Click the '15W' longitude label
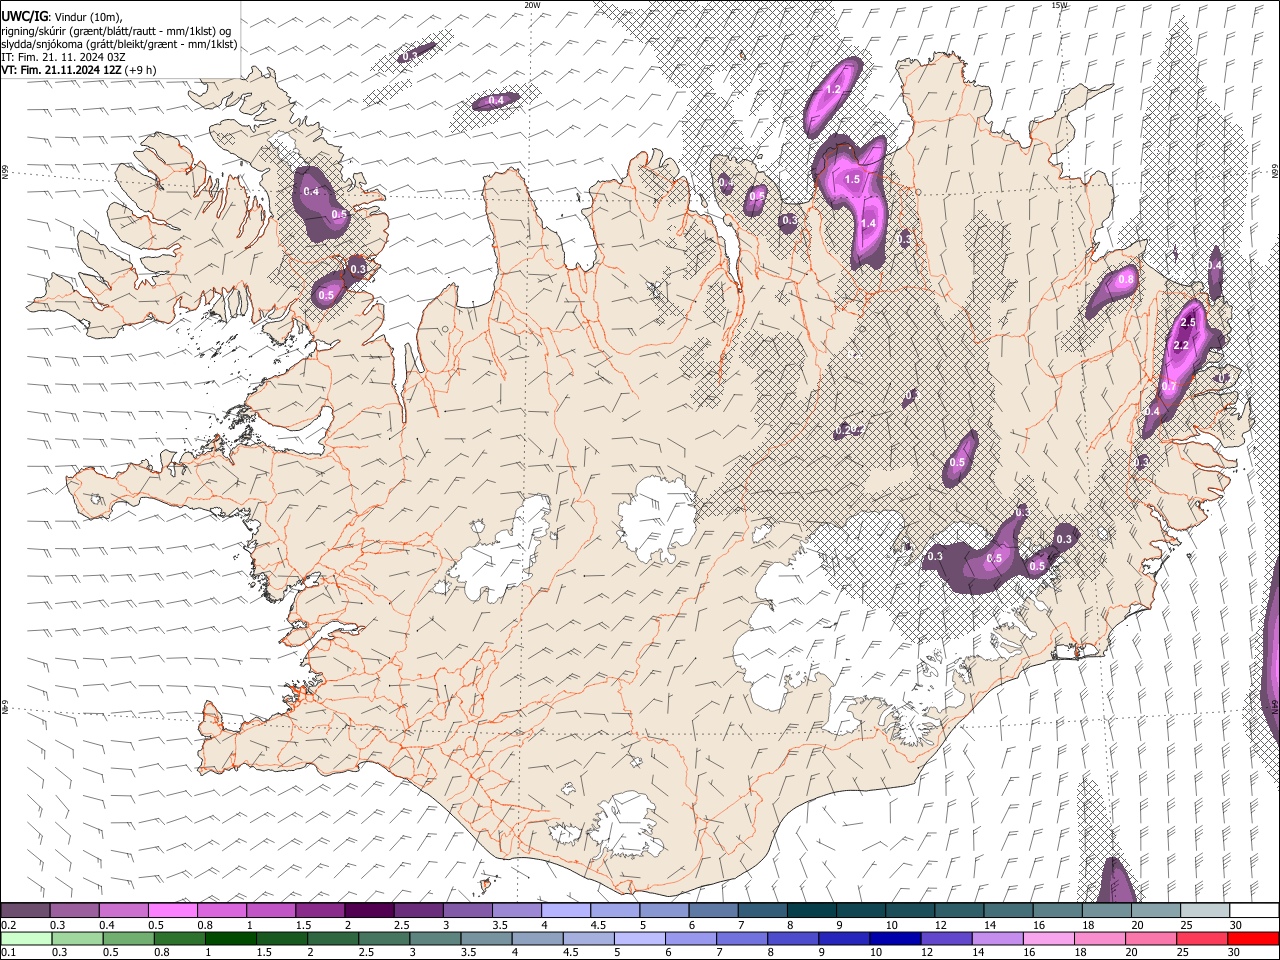Screen dimensions: 1280x960 (x=1059, y=5)
